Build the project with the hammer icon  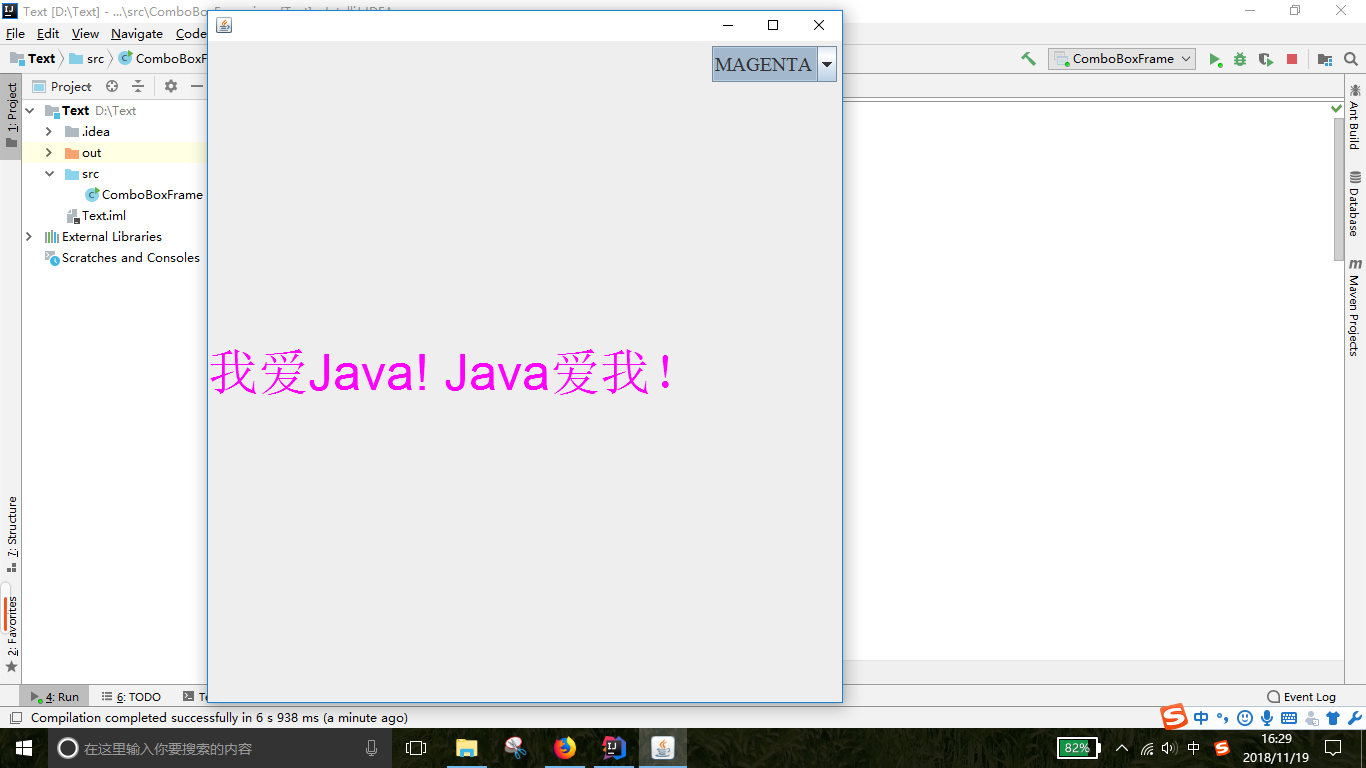coord(1028,59)
